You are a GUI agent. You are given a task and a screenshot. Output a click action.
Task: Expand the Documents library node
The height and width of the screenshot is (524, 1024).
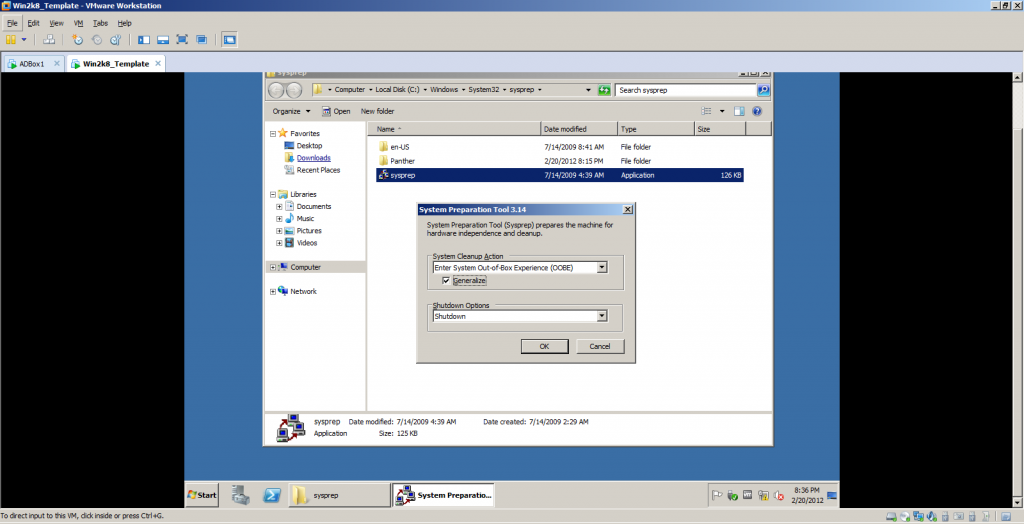(x=280, y=206)
